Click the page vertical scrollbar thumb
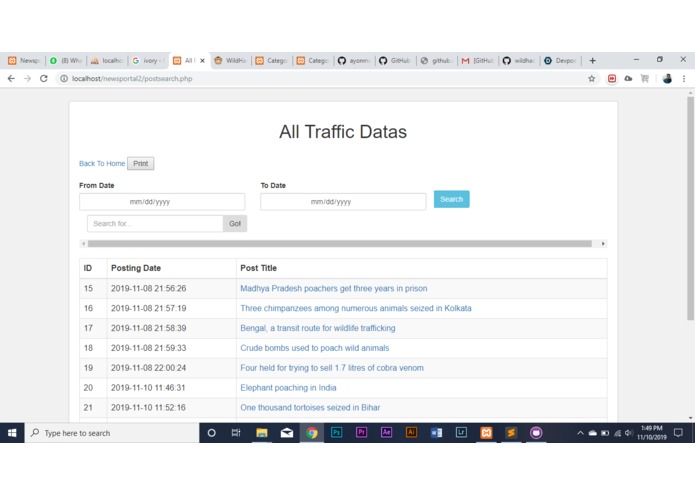This screenshot has width=695, height=494. (x=690, y=208)
